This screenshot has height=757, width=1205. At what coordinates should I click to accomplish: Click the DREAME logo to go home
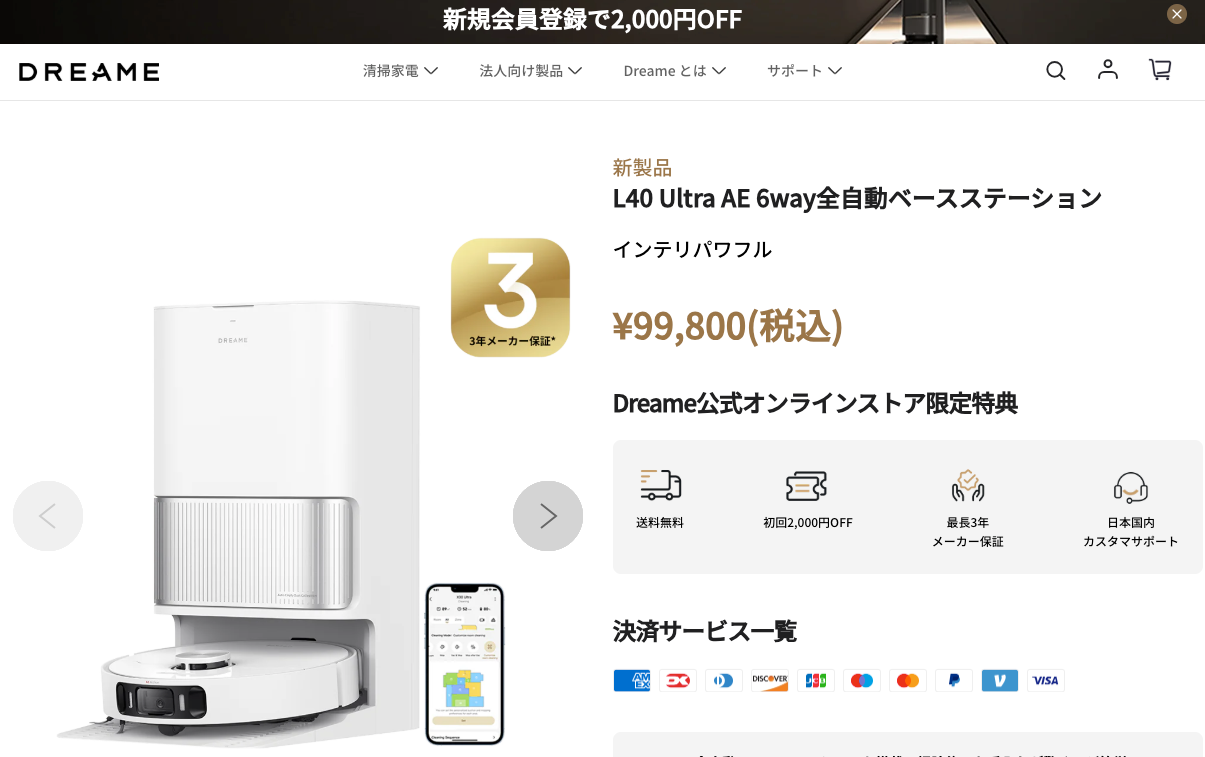[x=89, y=72]
